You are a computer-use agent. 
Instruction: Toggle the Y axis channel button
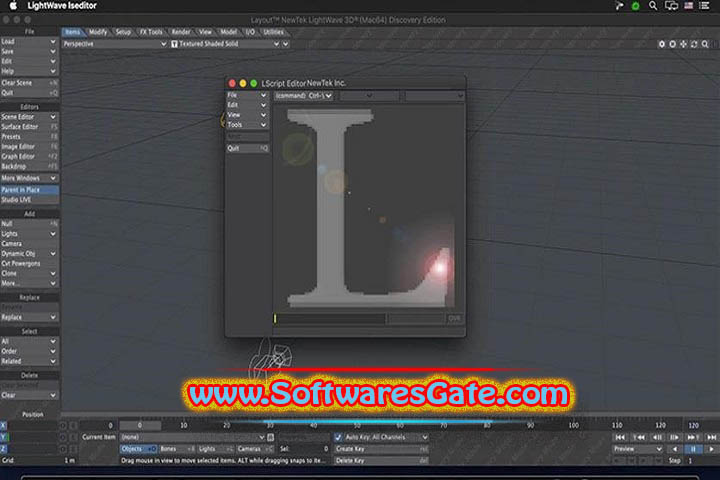tap(4, 437)
